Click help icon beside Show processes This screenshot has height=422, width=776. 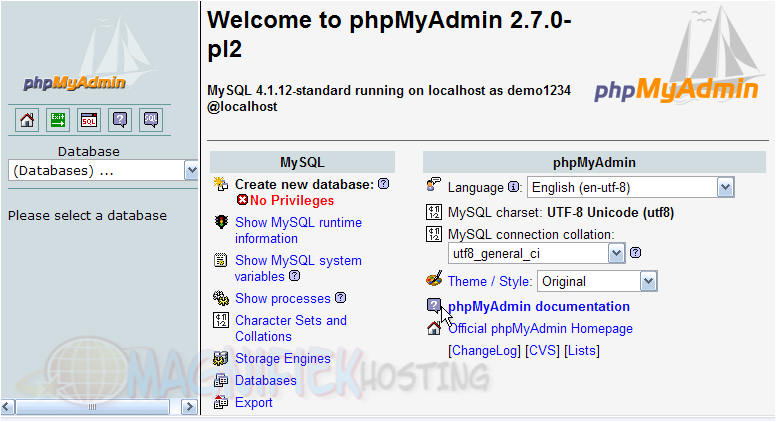[340, 298]
